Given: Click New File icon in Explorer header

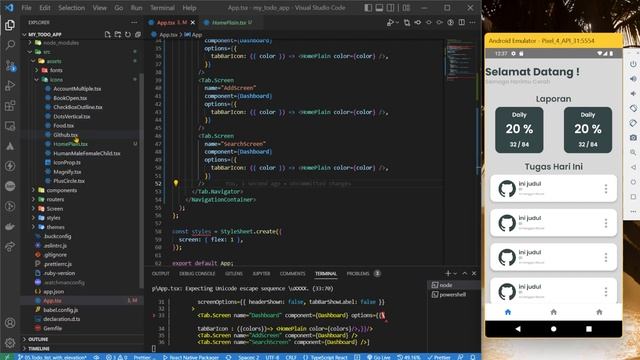Looking at the screenshot, I should click(107, 35).
